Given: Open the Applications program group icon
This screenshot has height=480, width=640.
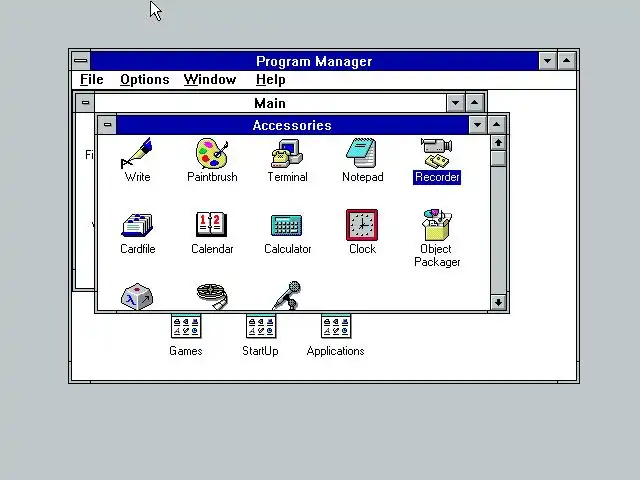Looking at the screenshot, I should point(336,326).
